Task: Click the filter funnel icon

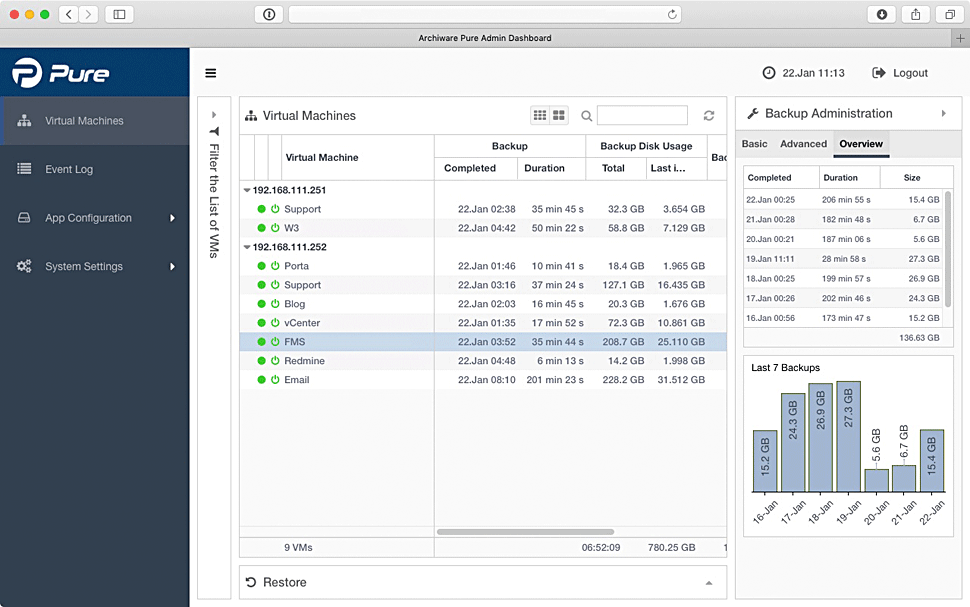Action: click(x=214, y=131)
